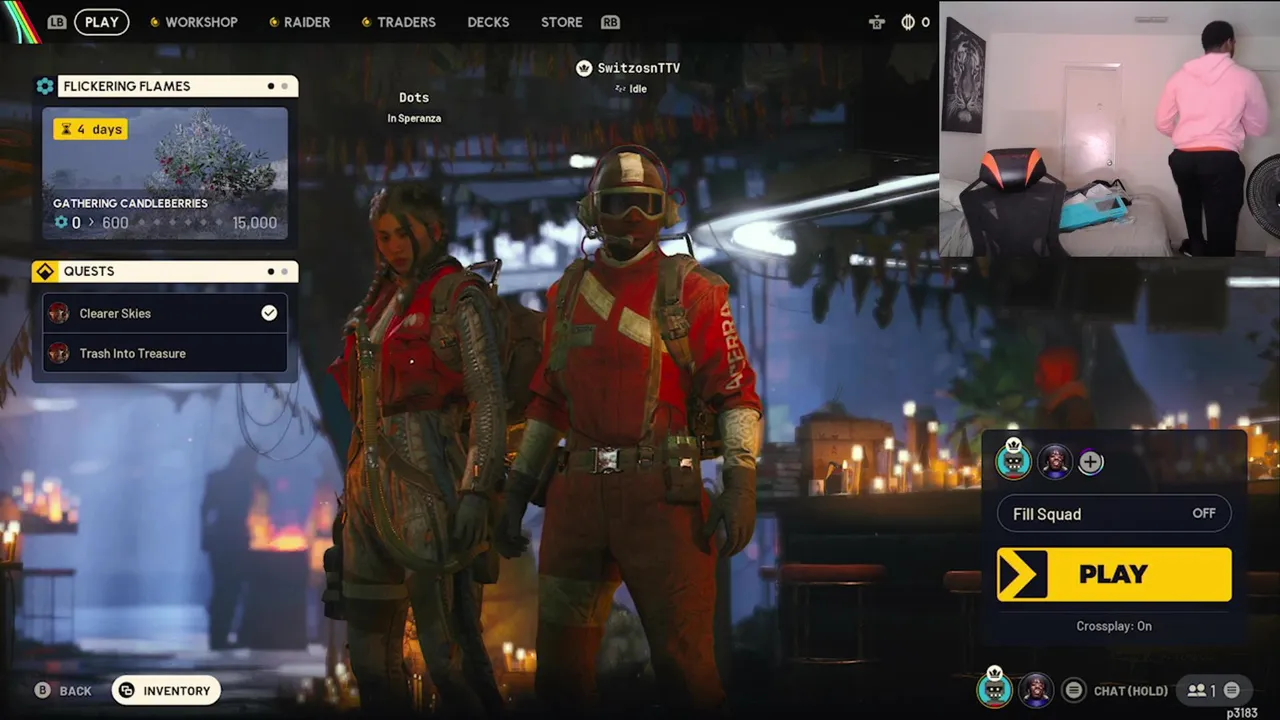Click the 4 days timer badge
Image resolution: width=1280 pixels, height=720 pixels.
[91, 129]
